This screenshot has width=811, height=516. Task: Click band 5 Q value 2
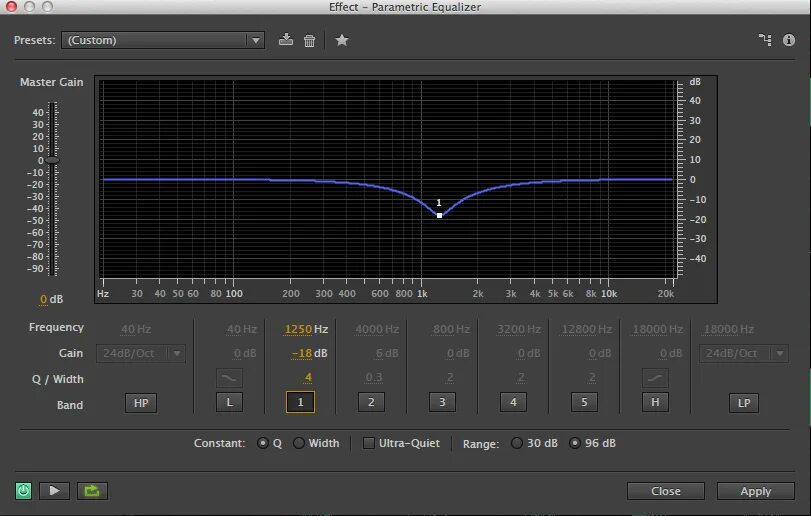pyautogui.click(x=592, y=377)
